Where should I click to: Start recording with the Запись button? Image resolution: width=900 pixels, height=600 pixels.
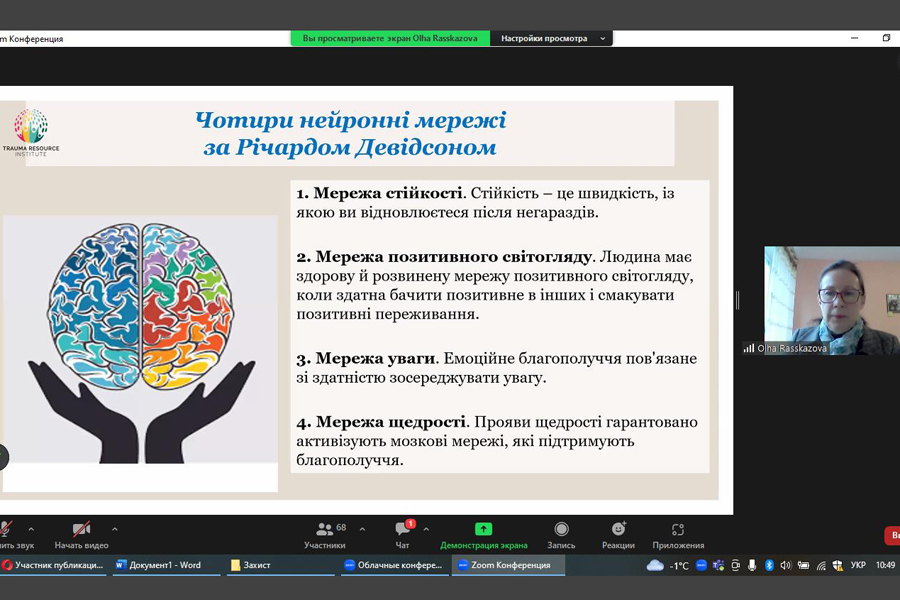pos(561,535)
